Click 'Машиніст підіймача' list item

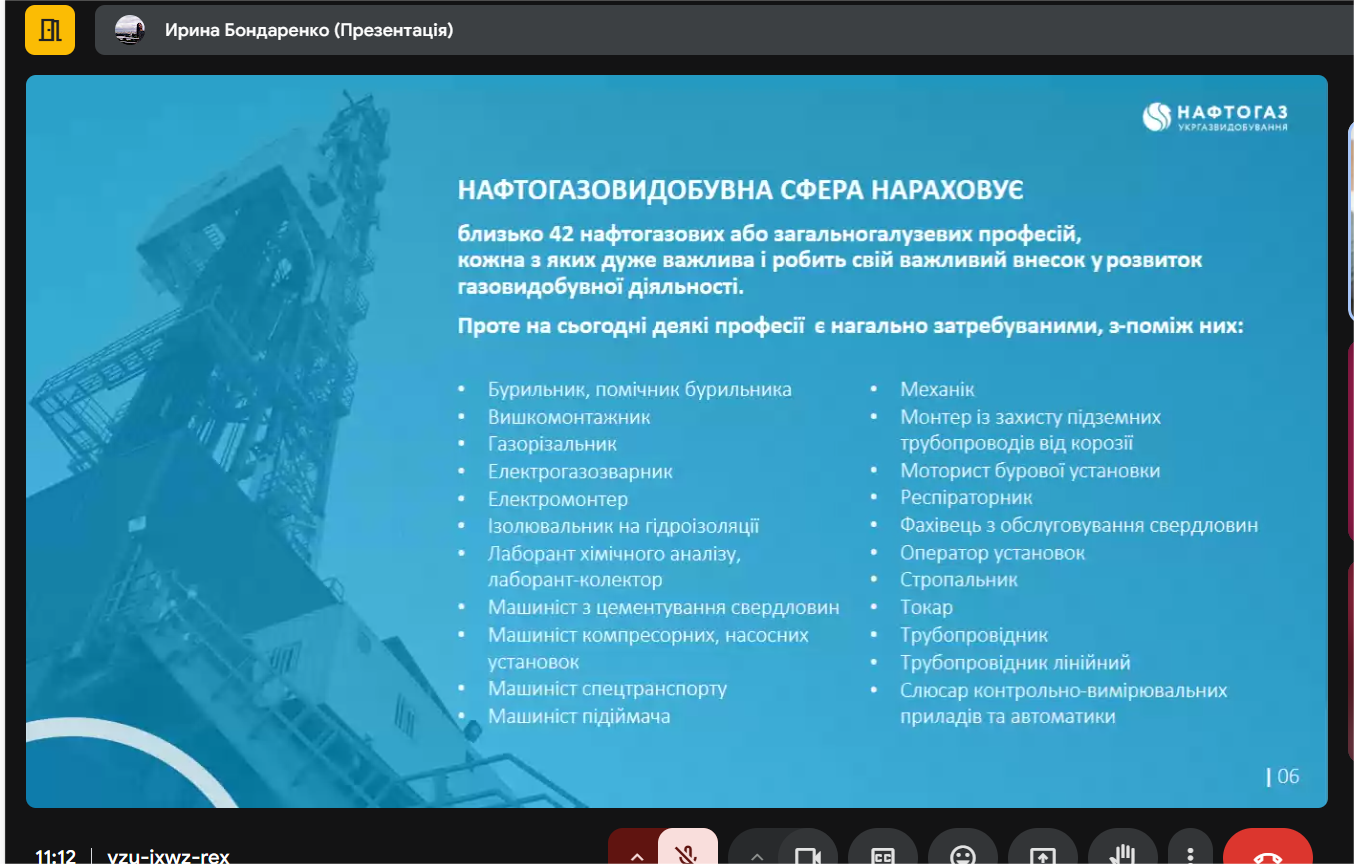click(x=579, y=716)
